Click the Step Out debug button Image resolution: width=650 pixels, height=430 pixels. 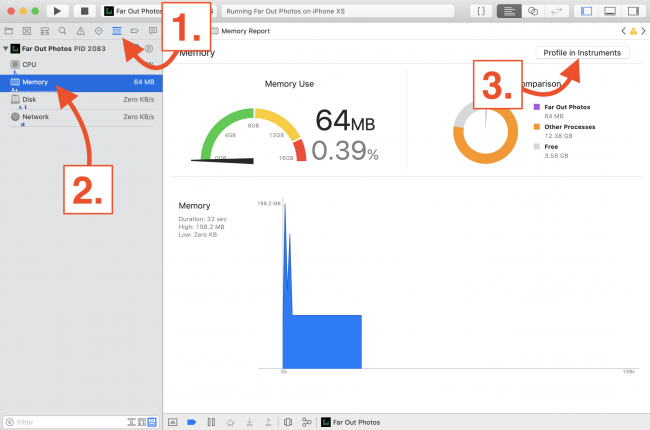[268, 422]
